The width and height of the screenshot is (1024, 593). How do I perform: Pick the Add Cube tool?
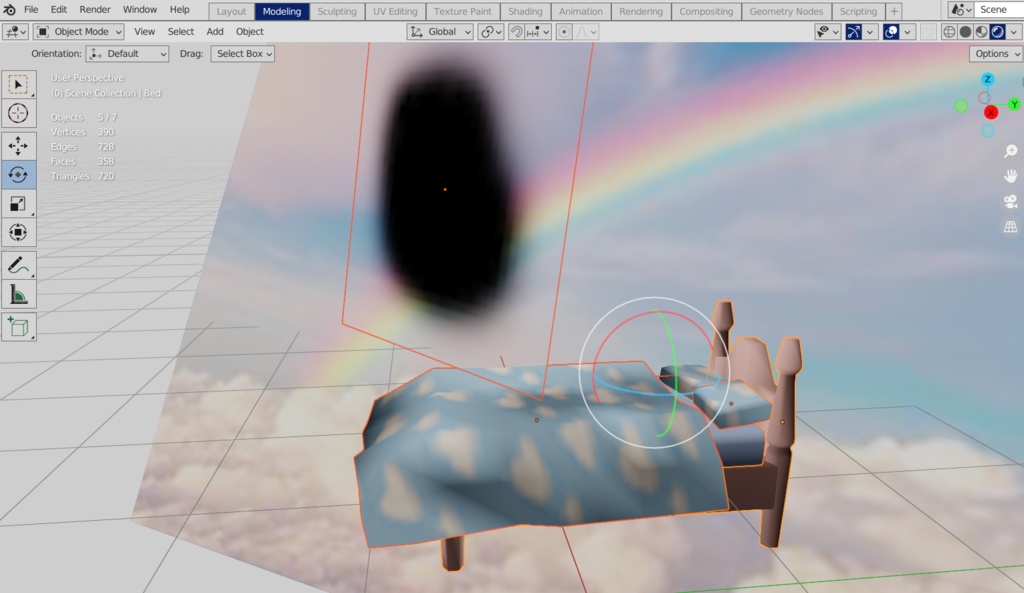click(x=18, y=327)
